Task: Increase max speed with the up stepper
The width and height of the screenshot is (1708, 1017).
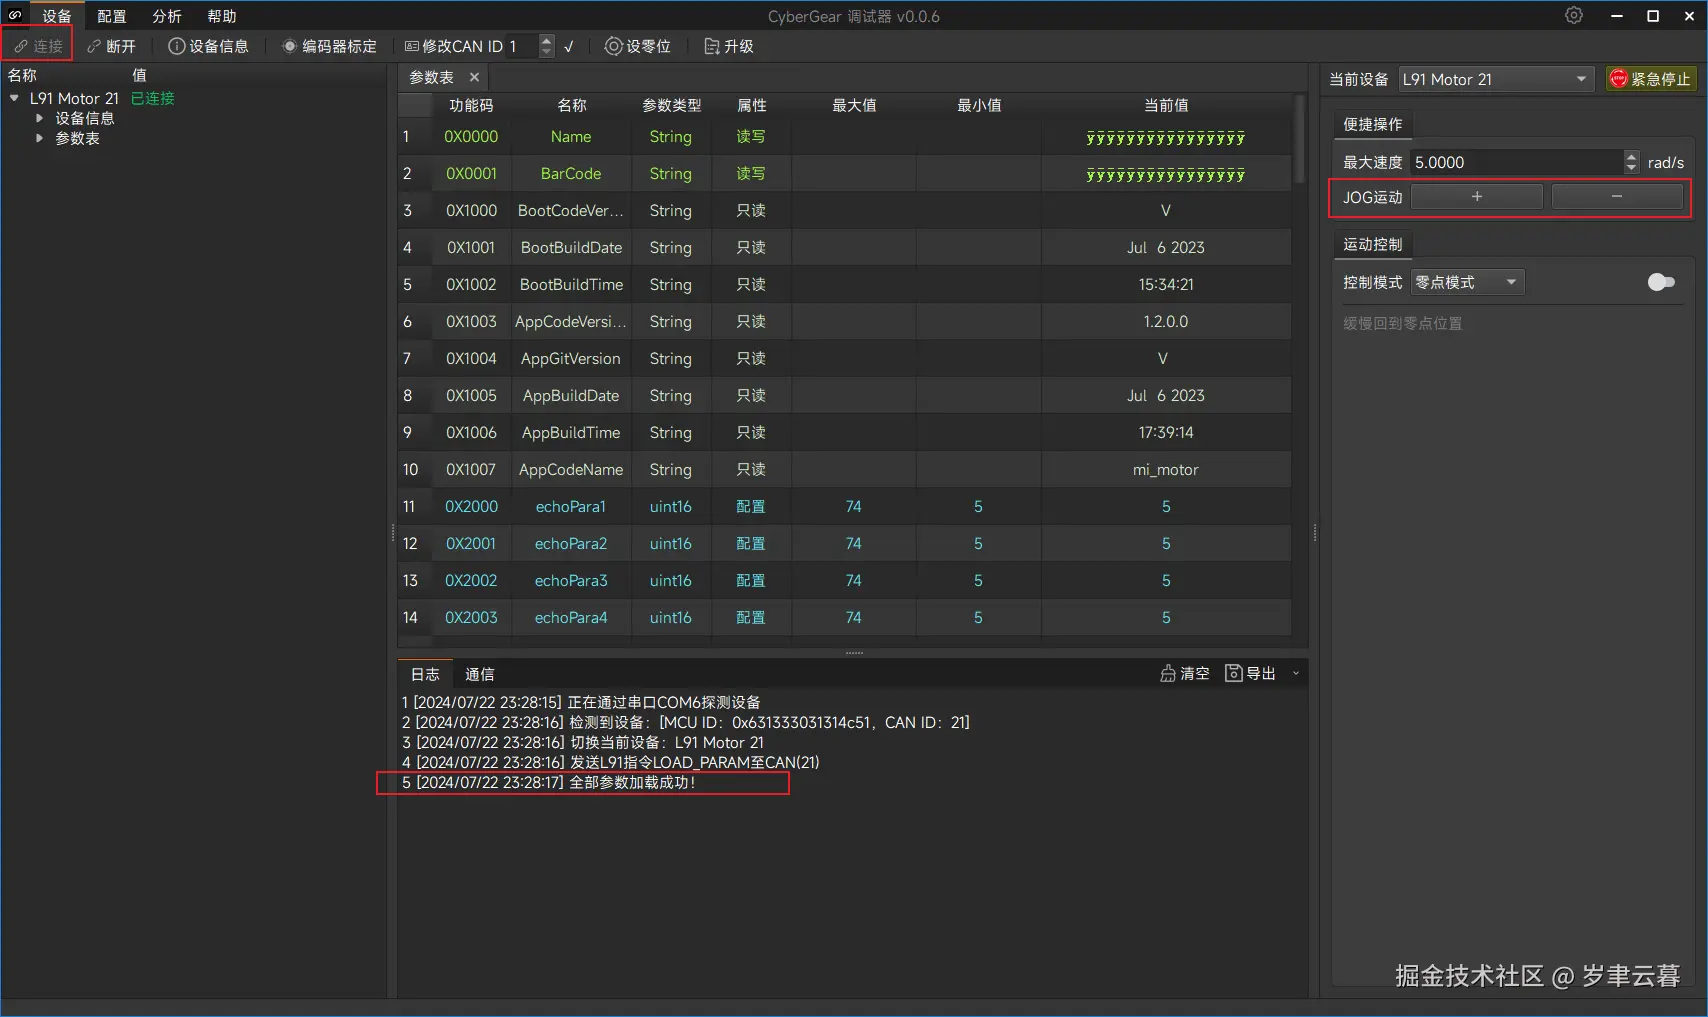Action: [x=1632, y=156]
